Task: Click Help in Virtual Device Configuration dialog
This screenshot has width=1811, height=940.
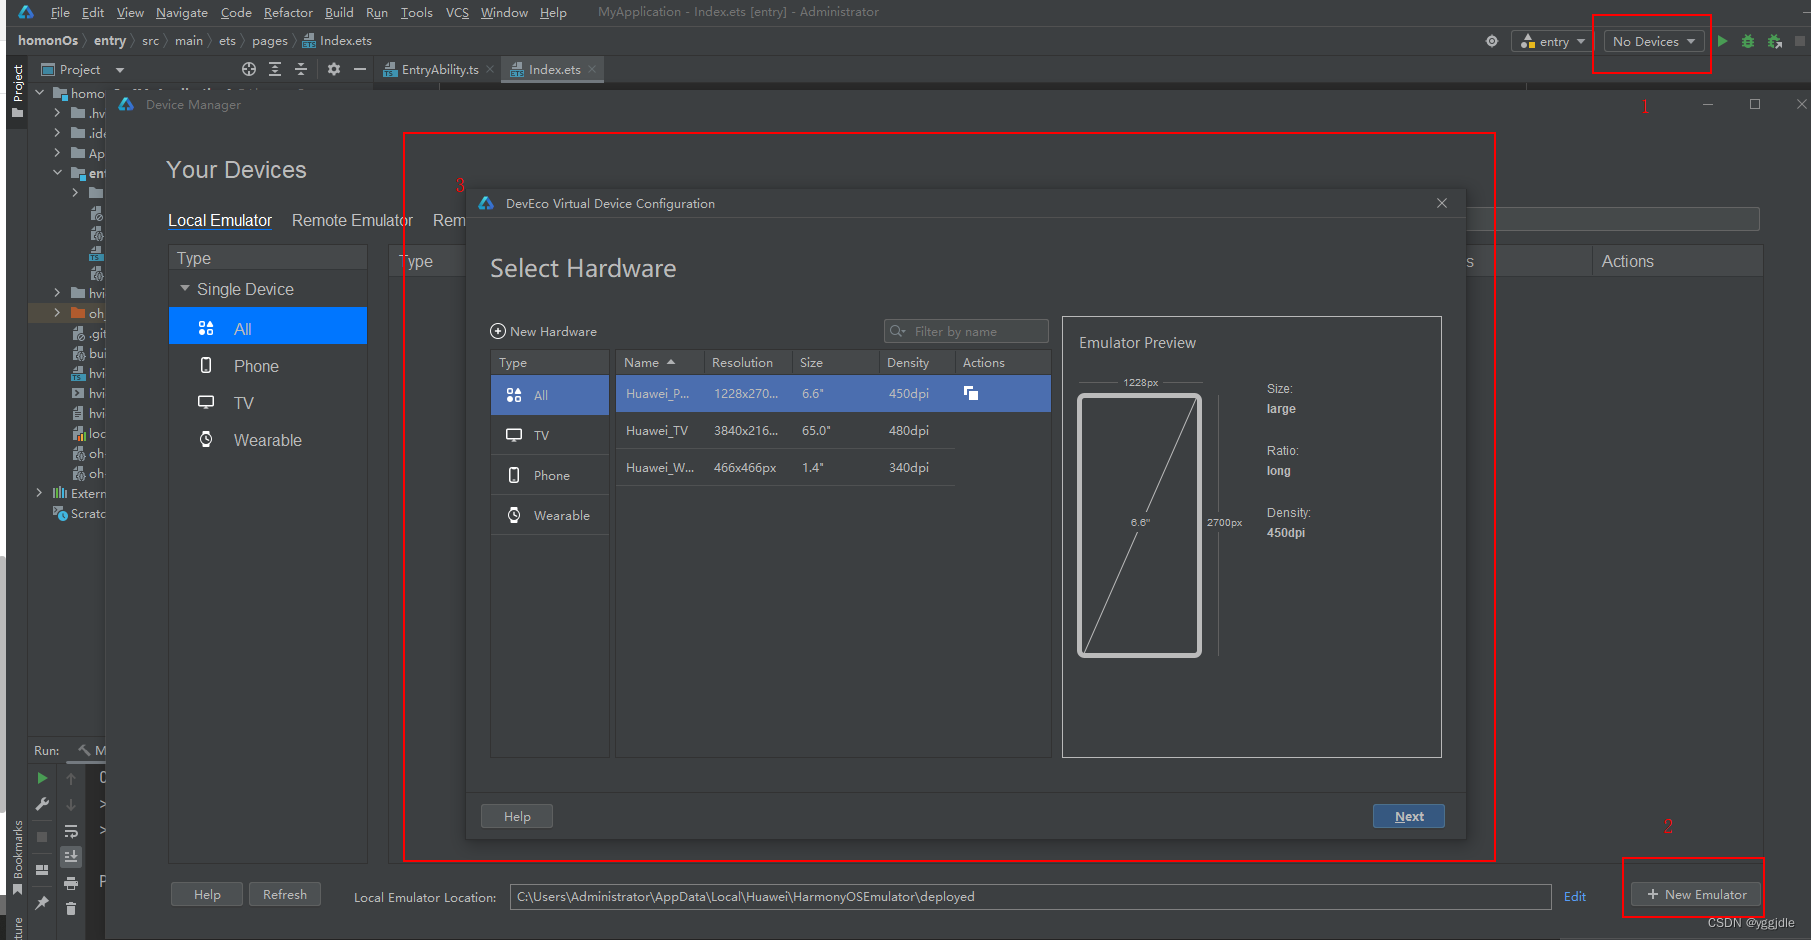Action: pyautogui.click(x=517, y=816)
